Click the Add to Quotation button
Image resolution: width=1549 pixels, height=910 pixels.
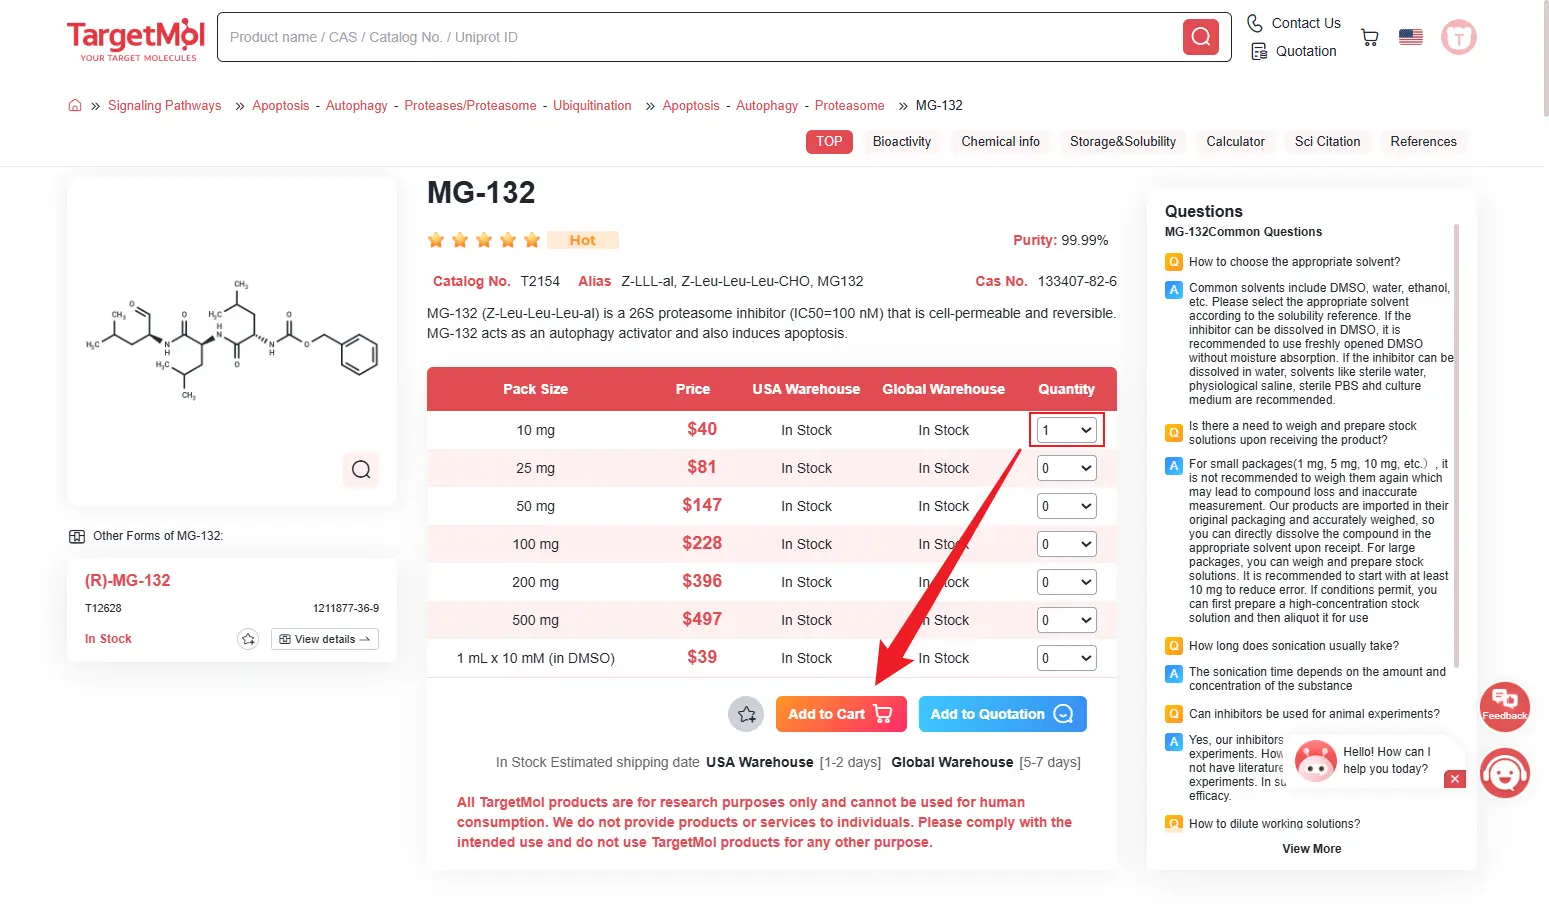tap(1001, 713)
